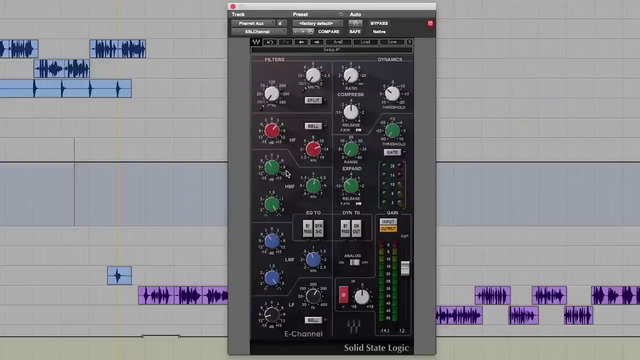Image resolution: width=640 pixels, height=360 pixels.
Task: Open the insert position letter dropdown
Action: coord(281,24)
